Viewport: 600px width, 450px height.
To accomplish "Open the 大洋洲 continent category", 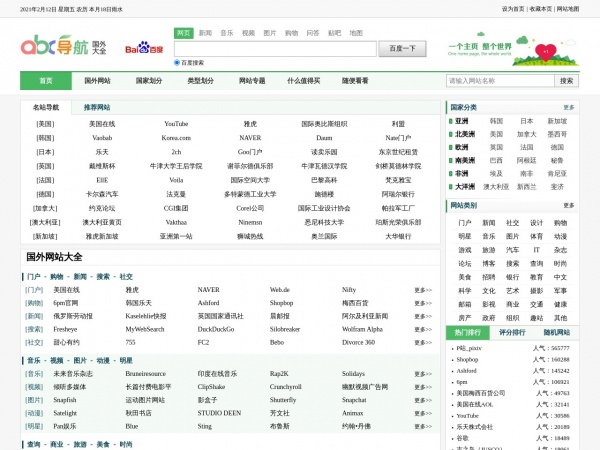I will tap(465, 187).
